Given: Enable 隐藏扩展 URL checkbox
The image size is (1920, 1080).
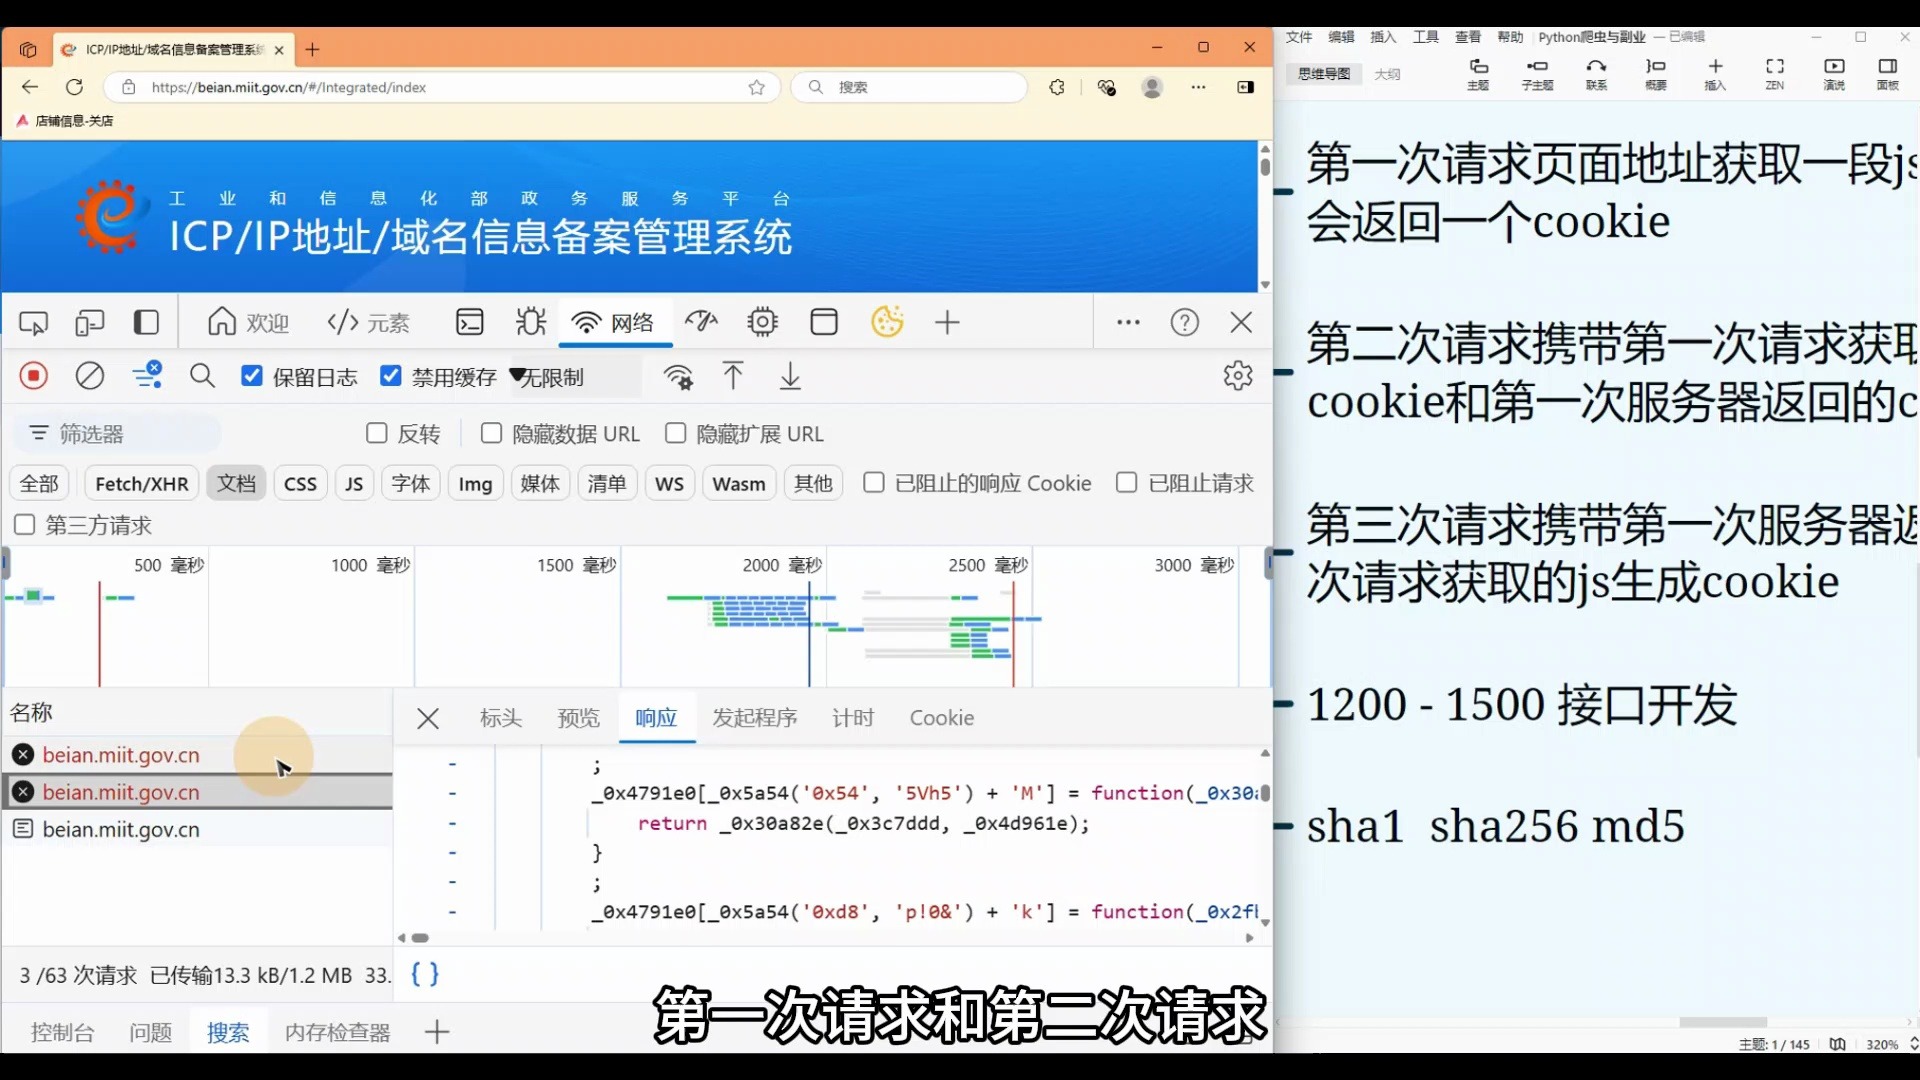Looking at the screenshot, I should (676, 433).
